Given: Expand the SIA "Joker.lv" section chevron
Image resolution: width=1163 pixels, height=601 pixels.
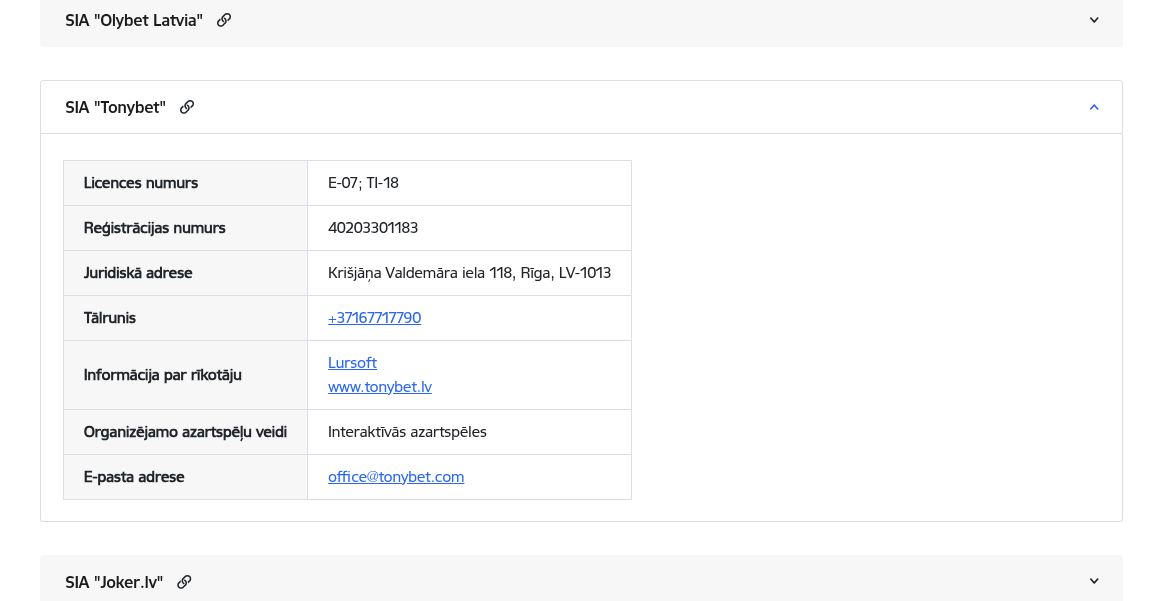Looking at the screenshot, I should coord(1093,581).
